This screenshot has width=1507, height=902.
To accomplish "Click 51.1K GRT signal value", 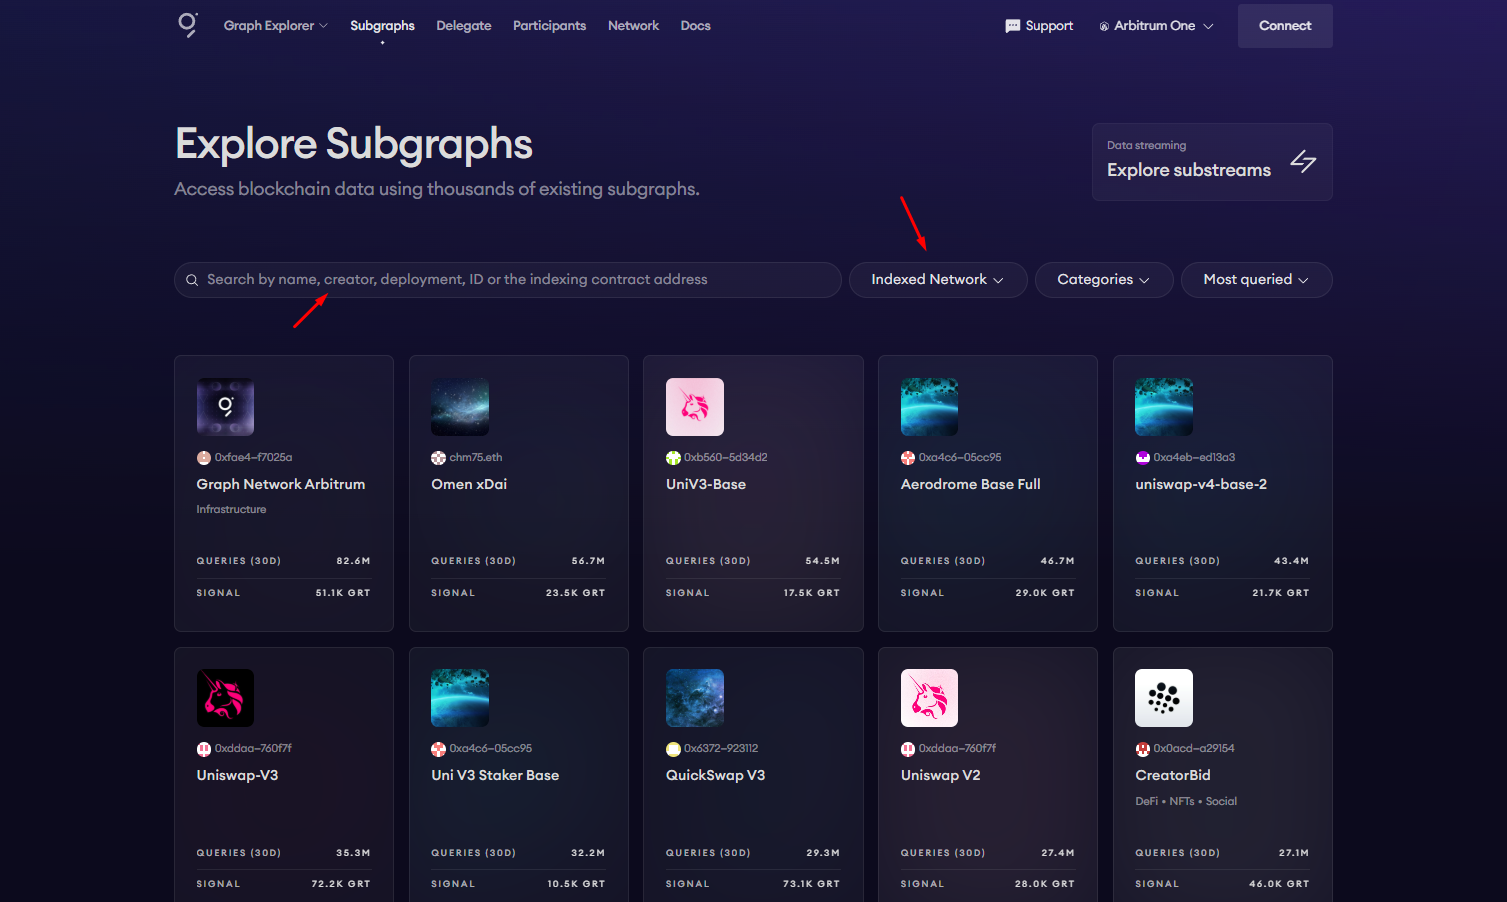I will 343,593.
